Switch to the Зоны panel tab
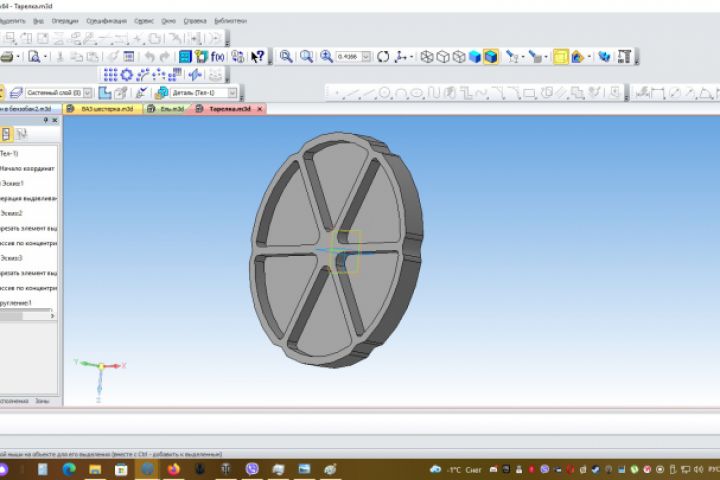The image size is (720, 480). click(x=42, y=401)
